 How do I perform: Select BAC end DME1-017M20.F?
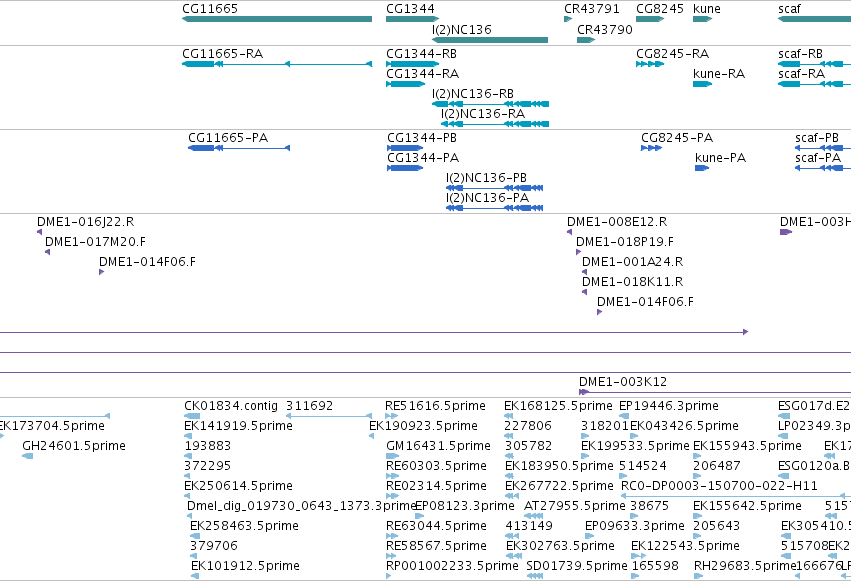95,242
